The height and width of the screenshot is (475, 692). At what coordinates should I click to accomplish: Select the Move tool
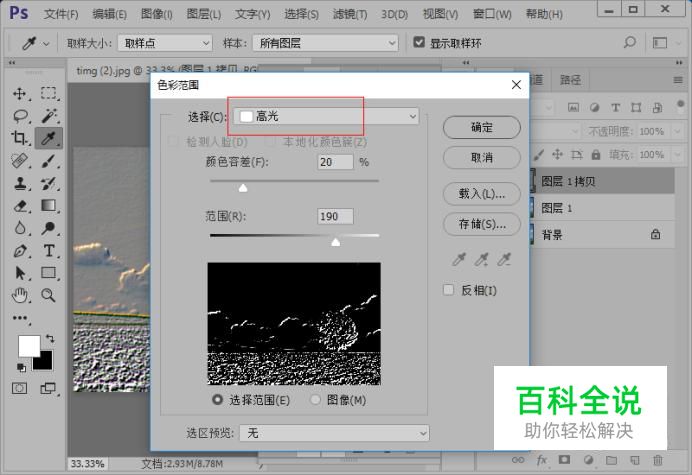tap(19, 93)
